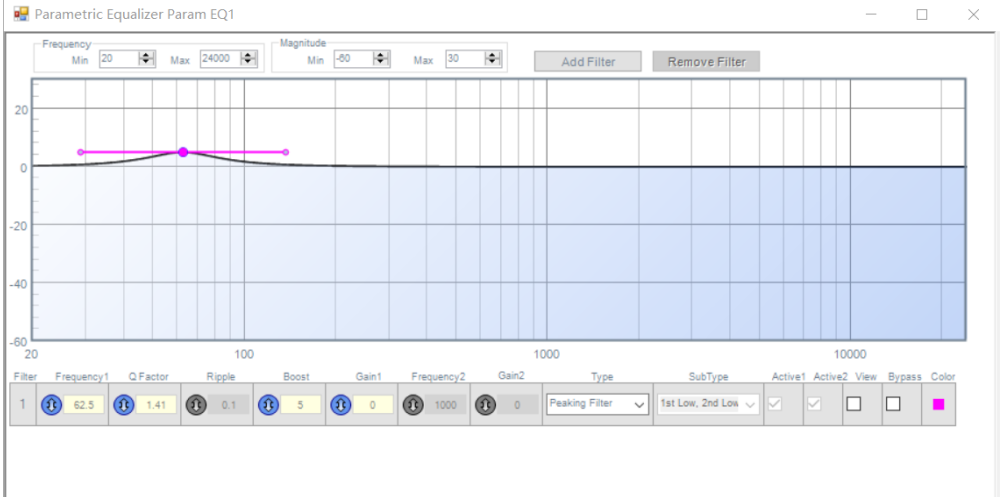The width and height of the screenshot is (1008, 497).
Task: Click the Boost spinner knob icon
Action: click(x=269, y=405)
